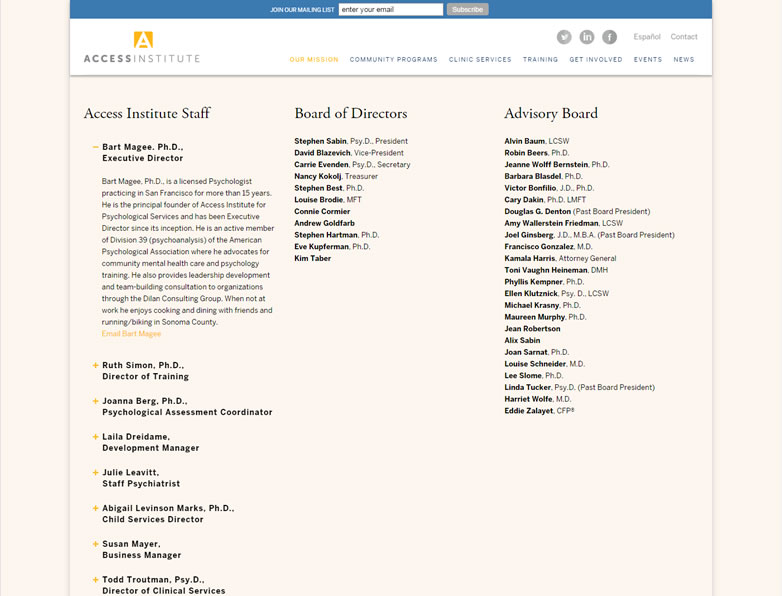
Task: Open the Community Programs menu
Action: click(393, 60)
